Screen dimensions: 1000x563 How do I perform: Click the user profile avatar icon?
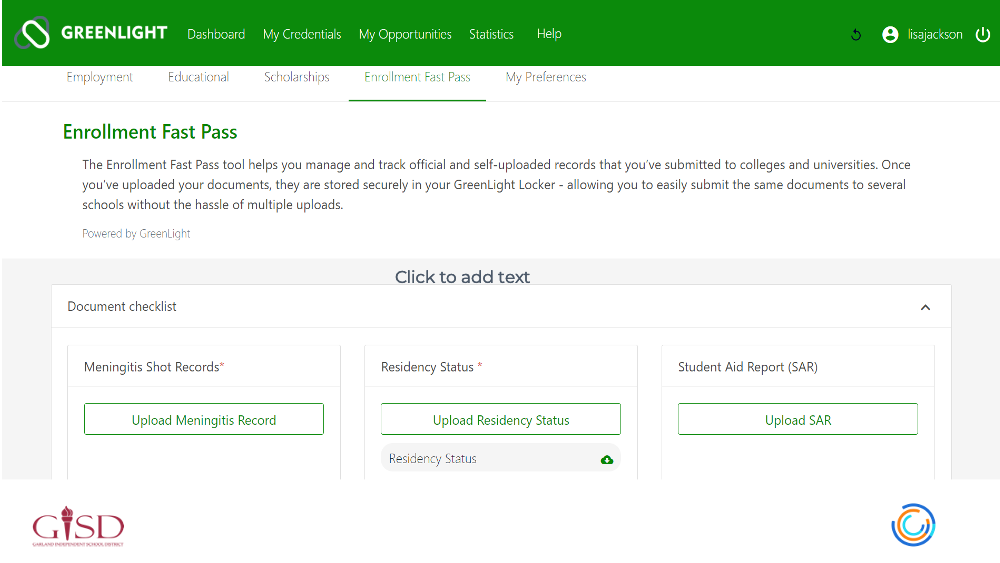(x=890, y=35)
